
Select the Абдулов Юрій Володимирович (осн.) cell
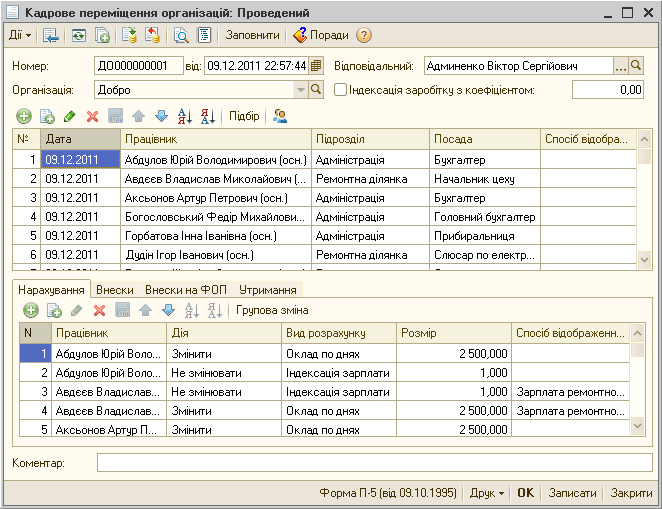coord(216,160)
